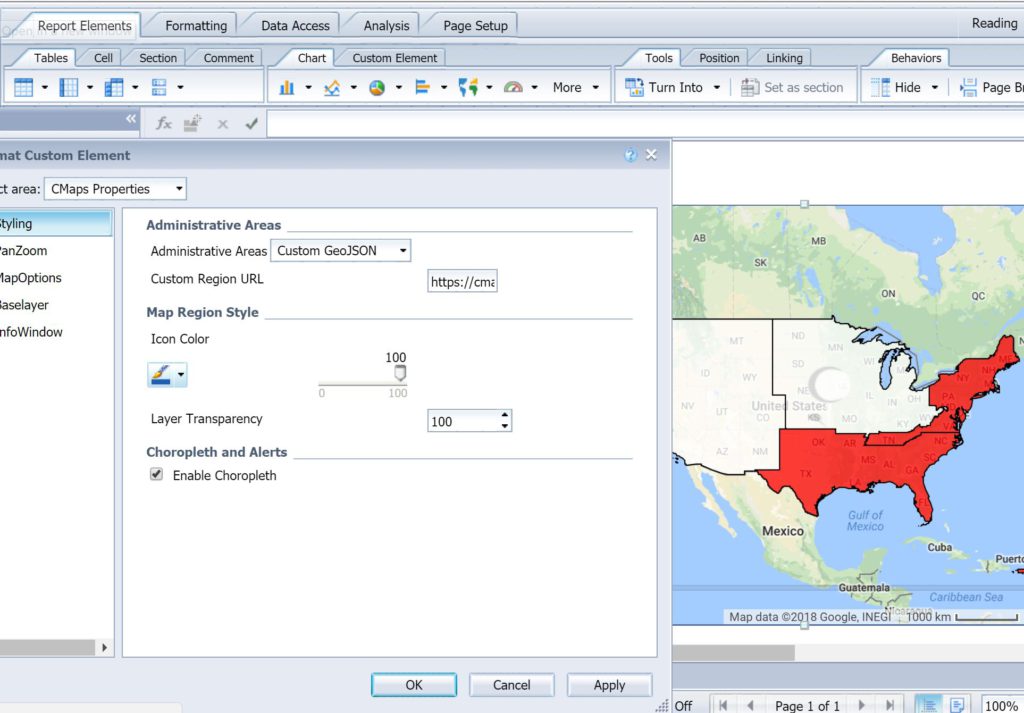Viewport: 1024px width, 713px height.
Task: Insert a pie chart
Action: (x=375, y=87)
